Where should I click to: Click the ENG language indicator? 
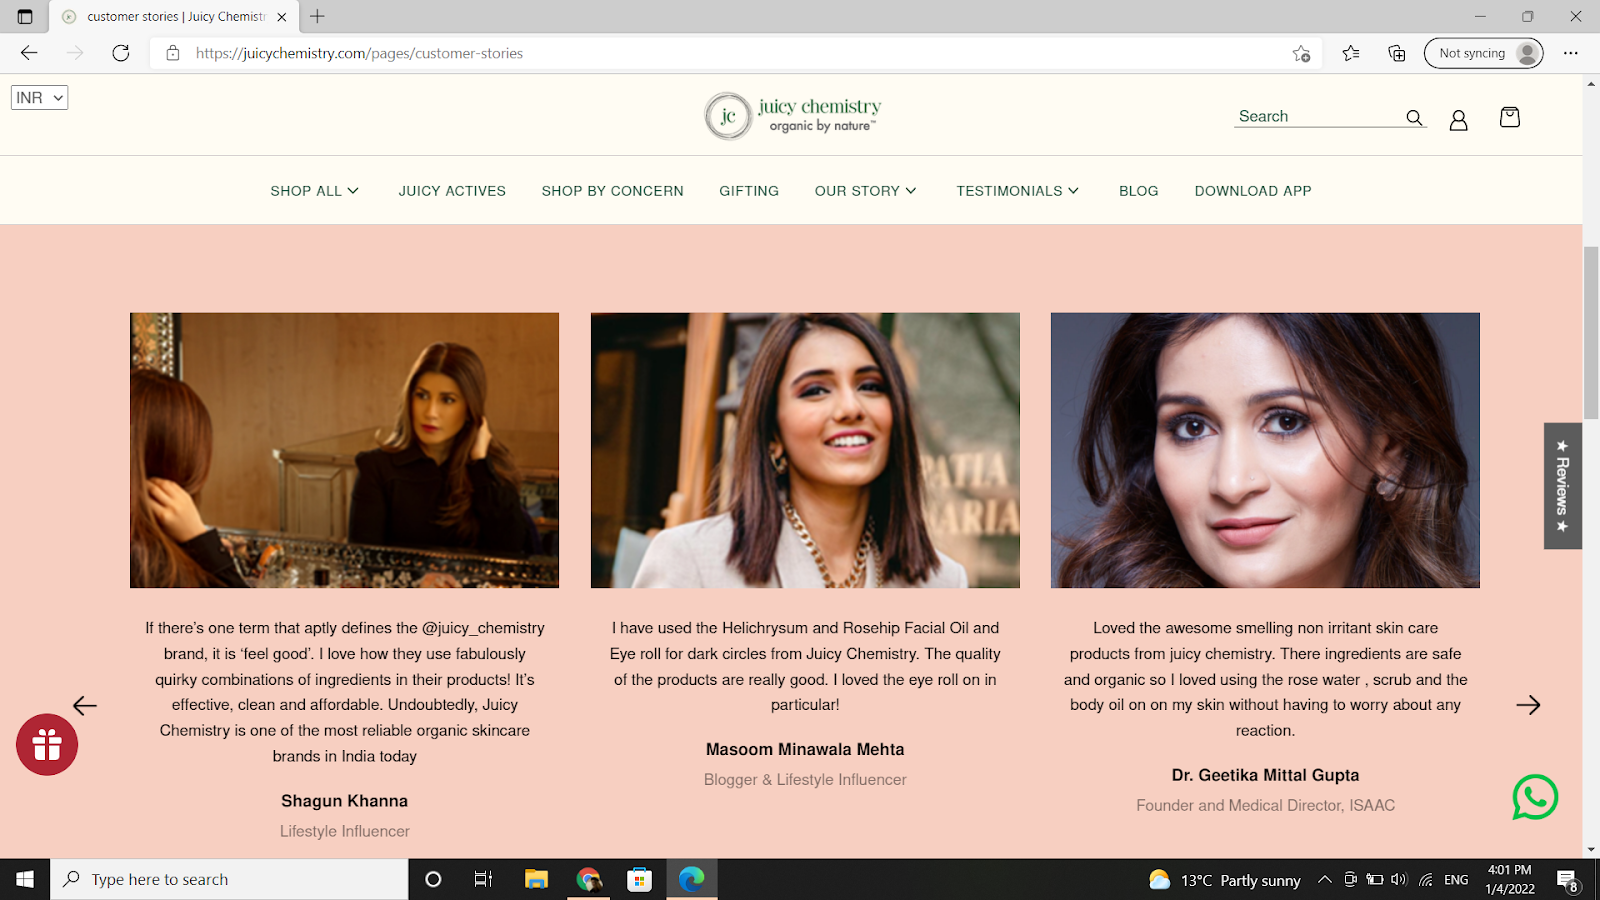pyautogui.click(x=1456, y=880)
